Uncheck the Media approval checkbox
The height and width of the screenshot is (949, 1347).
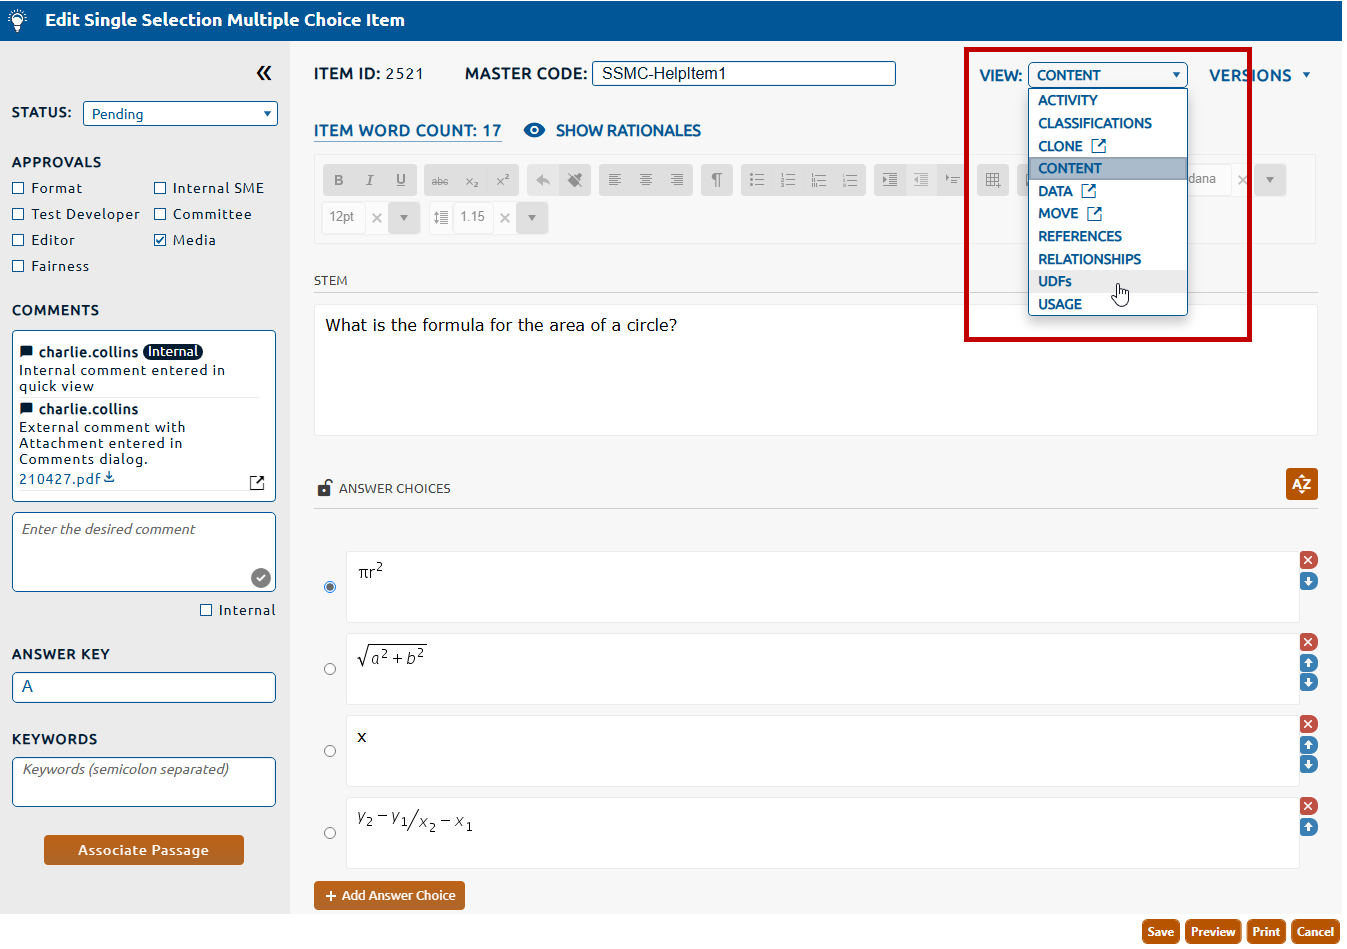coord(160,240)
